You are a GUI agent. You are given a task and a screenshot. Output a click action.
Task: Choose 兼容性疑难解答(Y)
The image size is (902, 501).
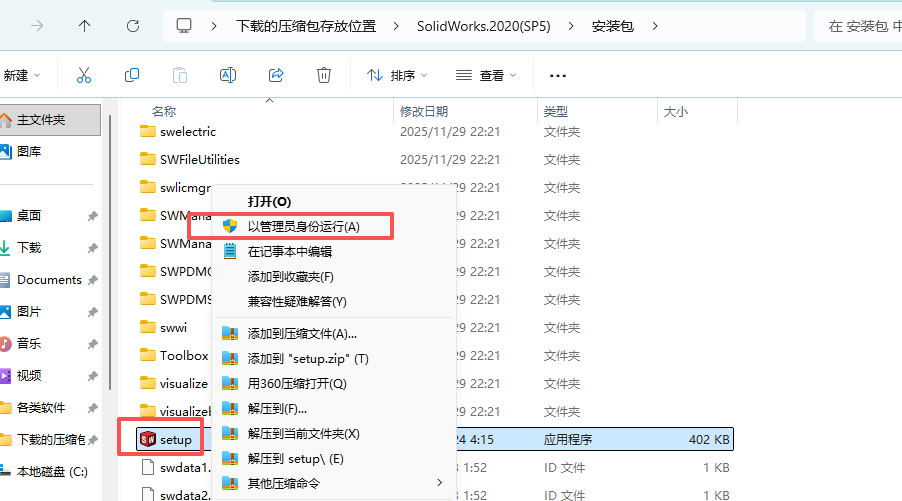pos(297,301)
